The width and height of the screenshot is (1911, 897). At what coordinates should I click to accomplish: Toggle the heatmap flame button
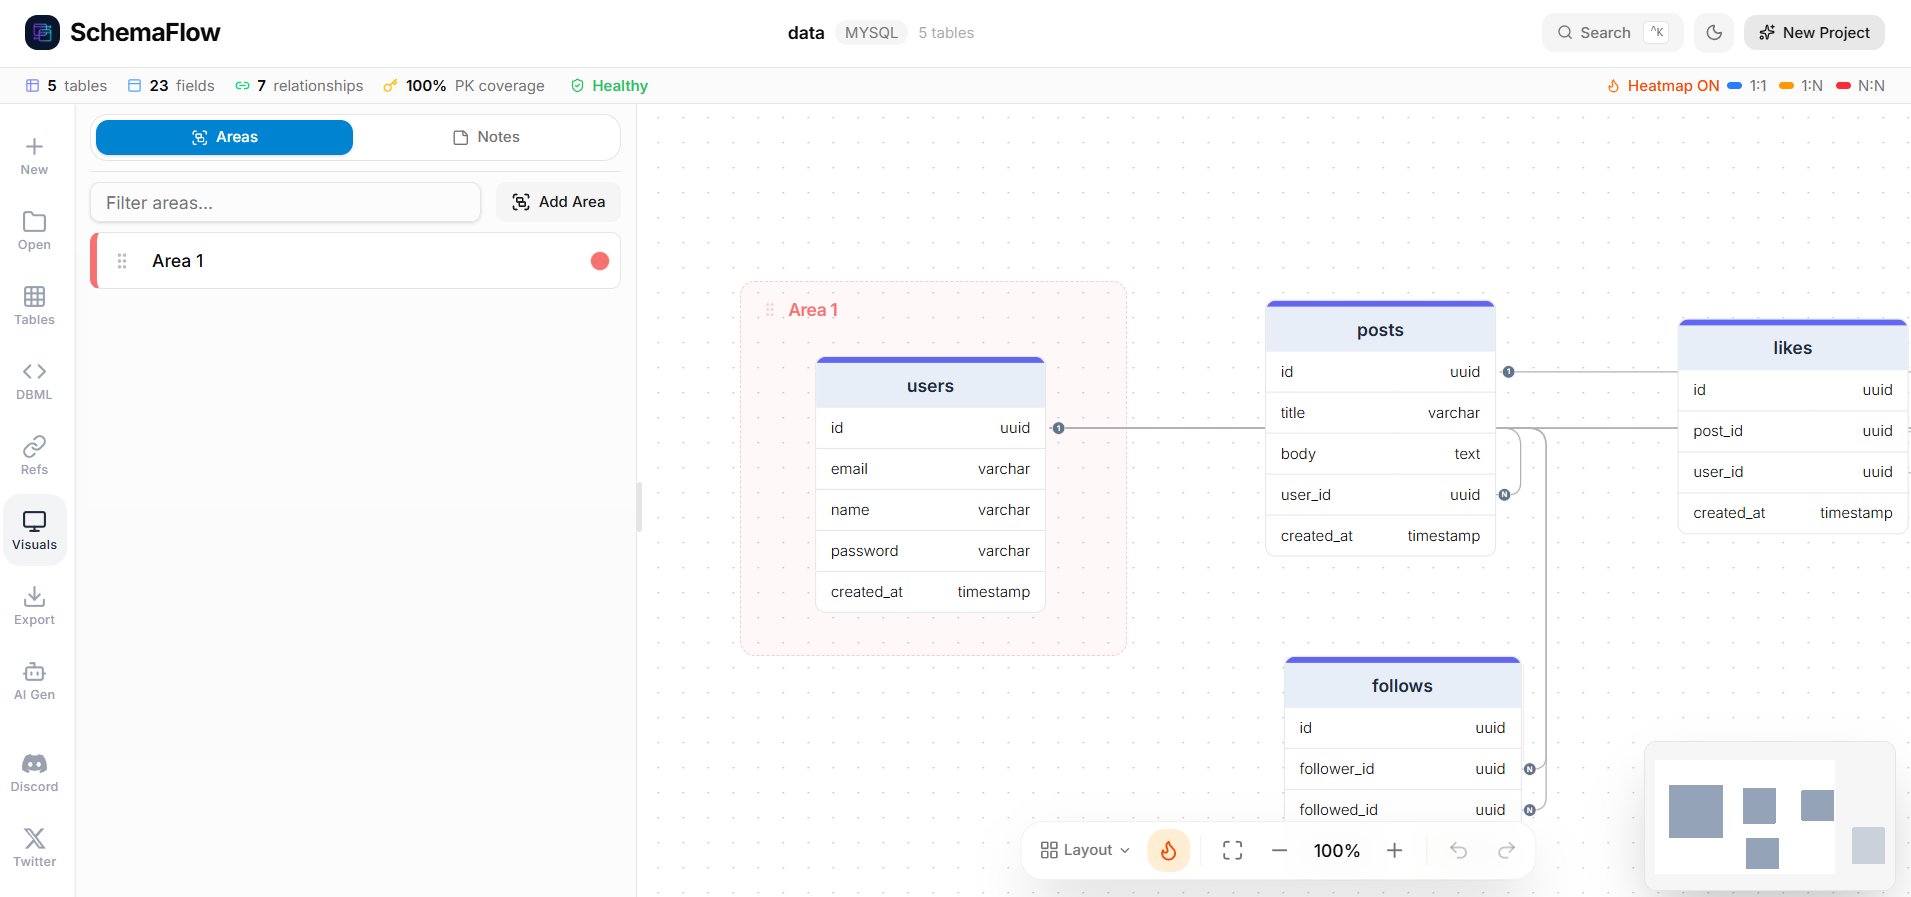pyautogui.click(x=1168, y=850)
